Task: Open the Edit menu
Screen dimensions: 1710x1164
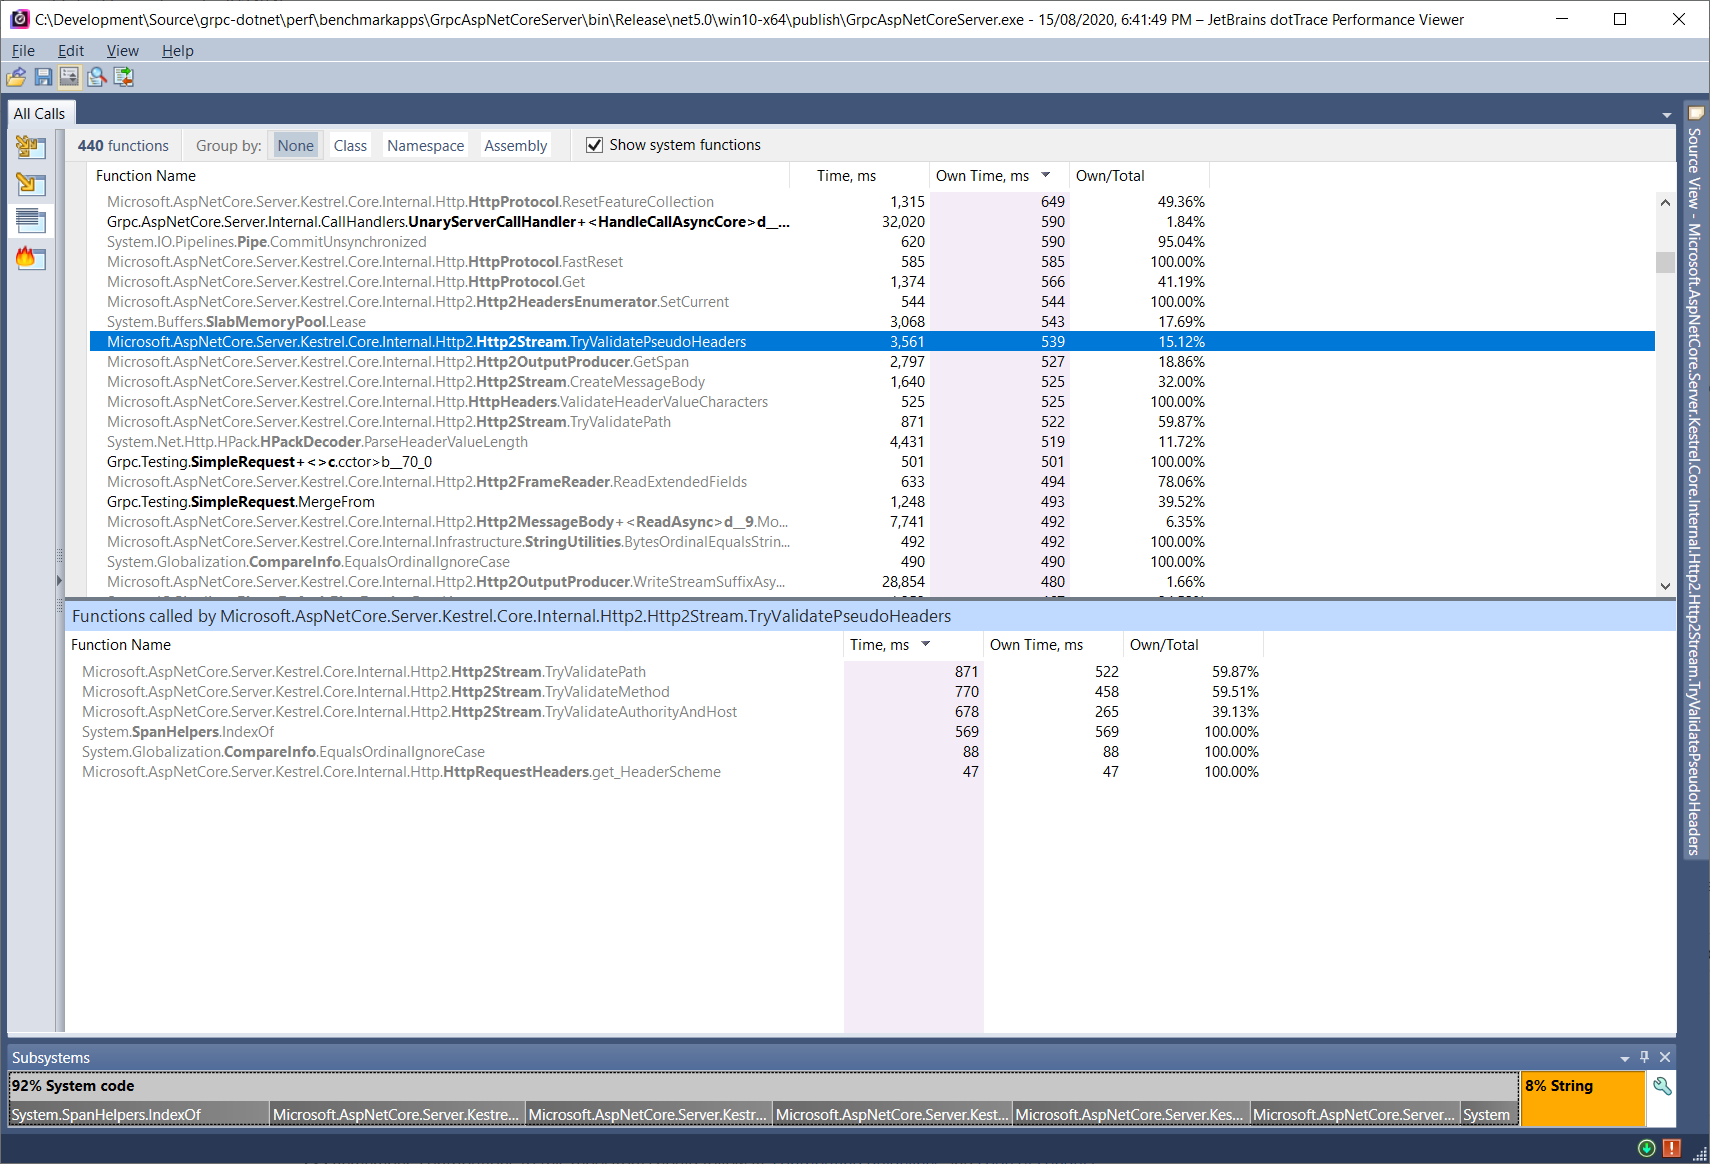Action: pyautogui.click(x=70, y=51)
